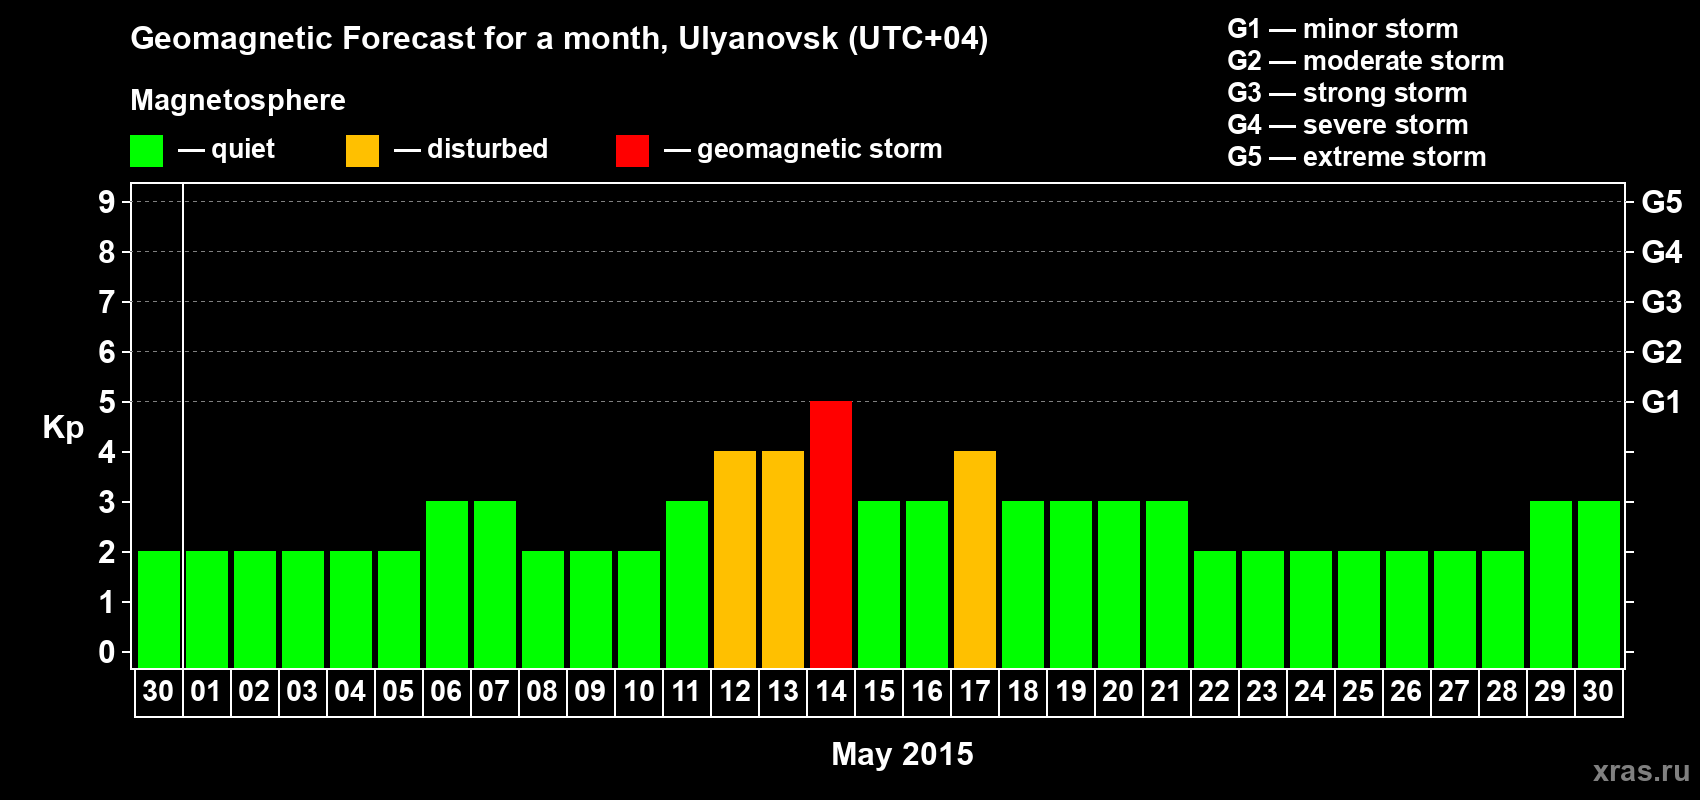This screenshot has width=1700, height=800.
Task: Click the disturbed legend label
Action: [487, 149]
